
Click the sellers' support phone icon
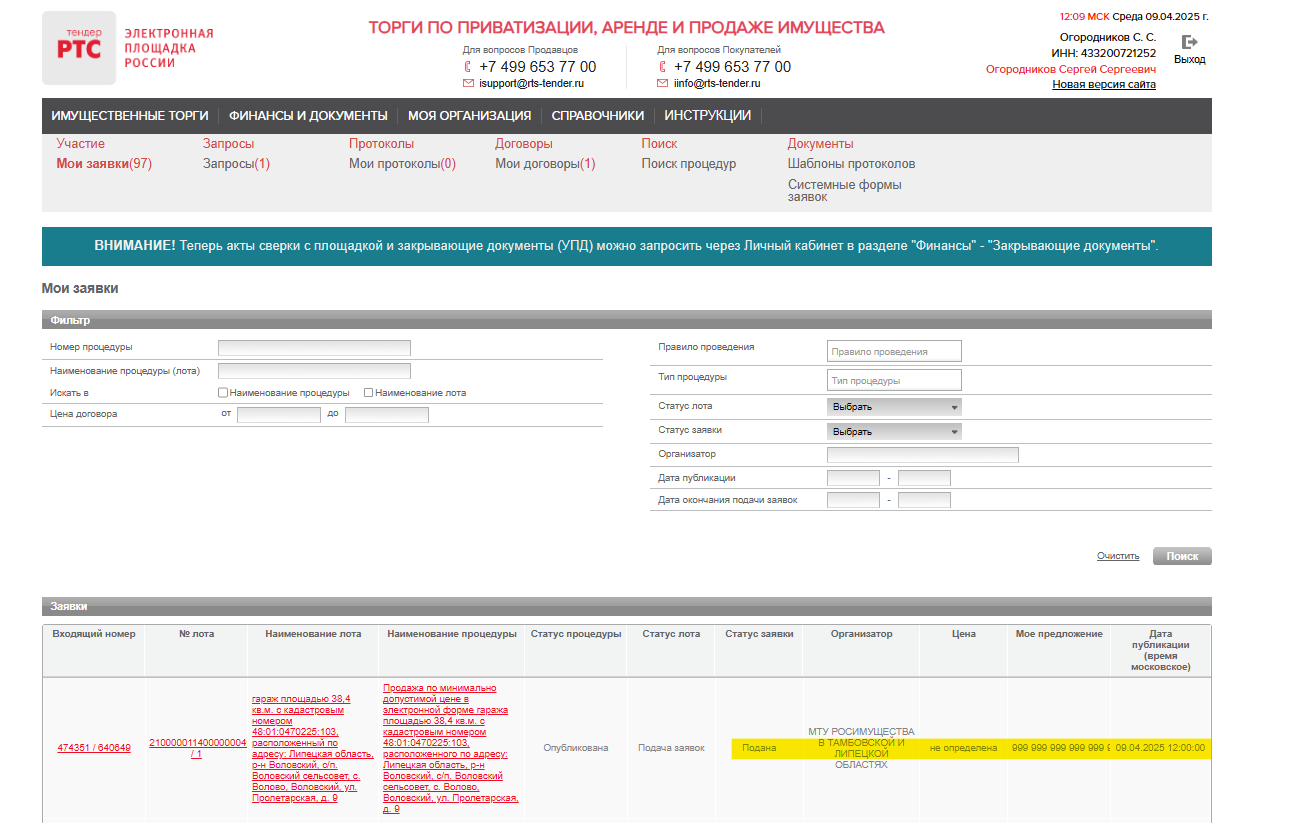[467, 67]
